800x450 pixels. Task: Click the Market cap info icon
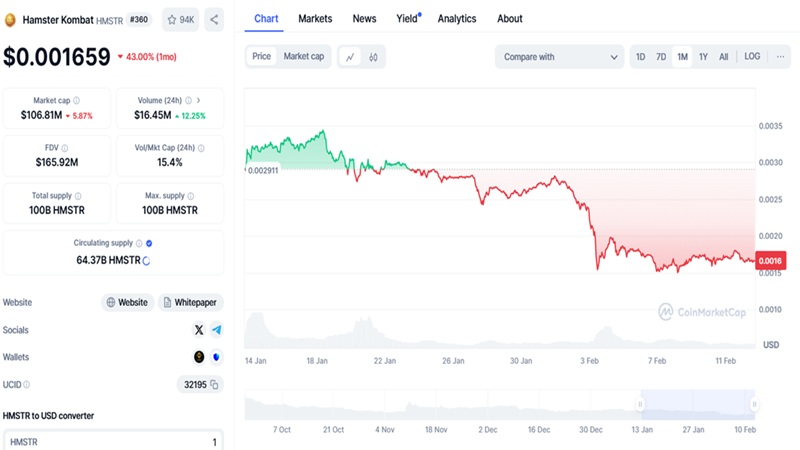77,101
